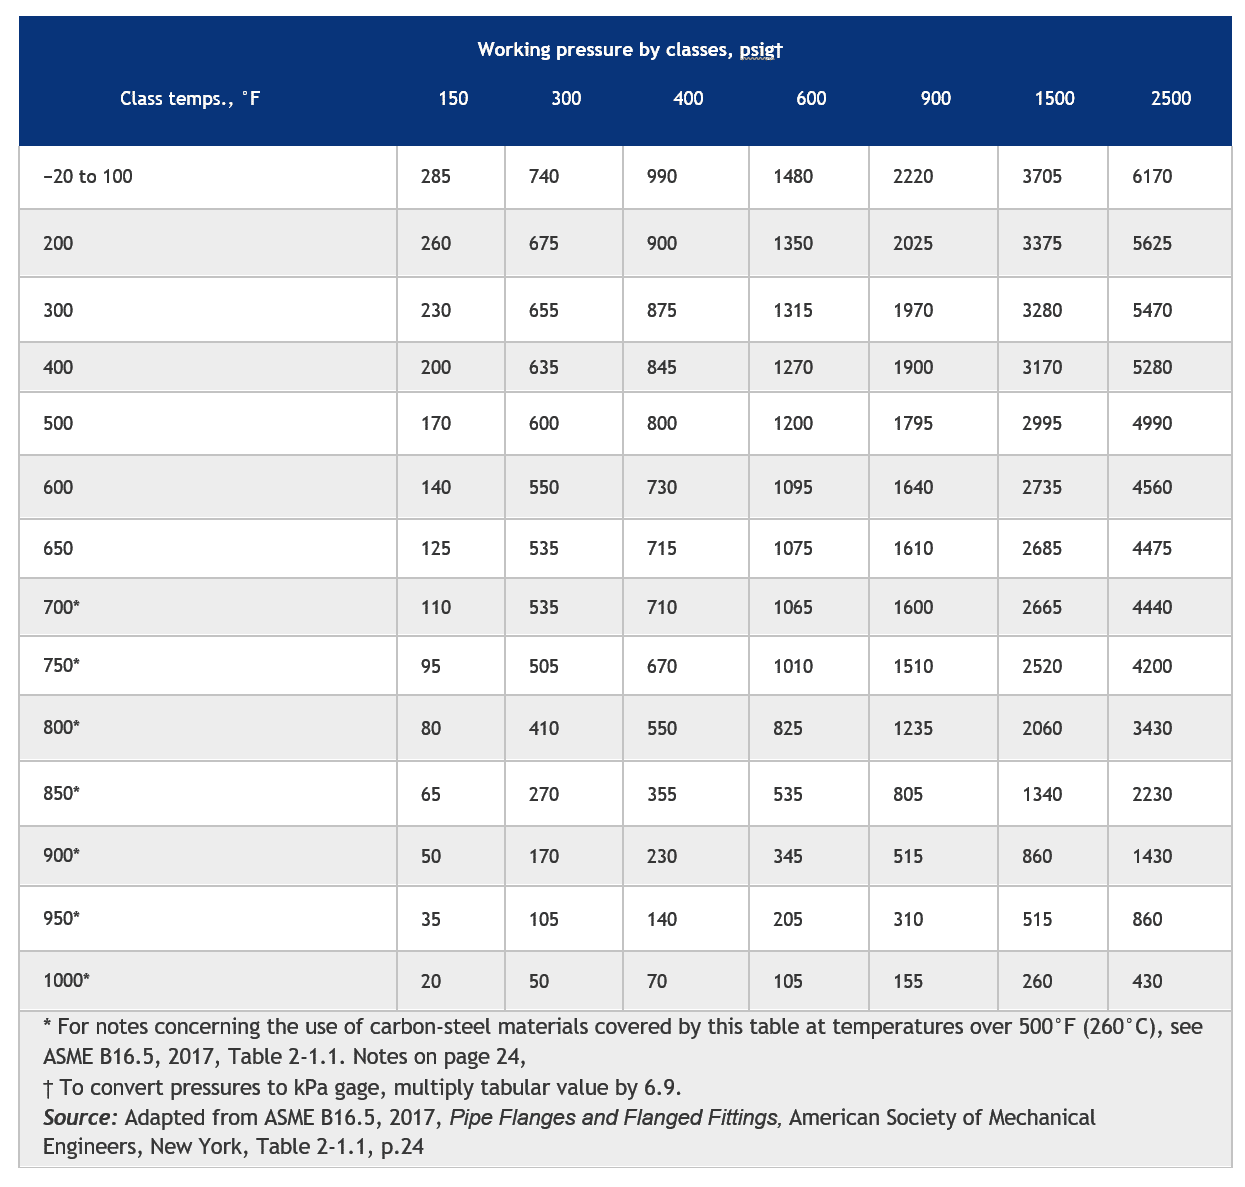Select value 4990 in the 500°F row
Image resolution: width=1245 pixels, height=1187 pixels.
1152,424
